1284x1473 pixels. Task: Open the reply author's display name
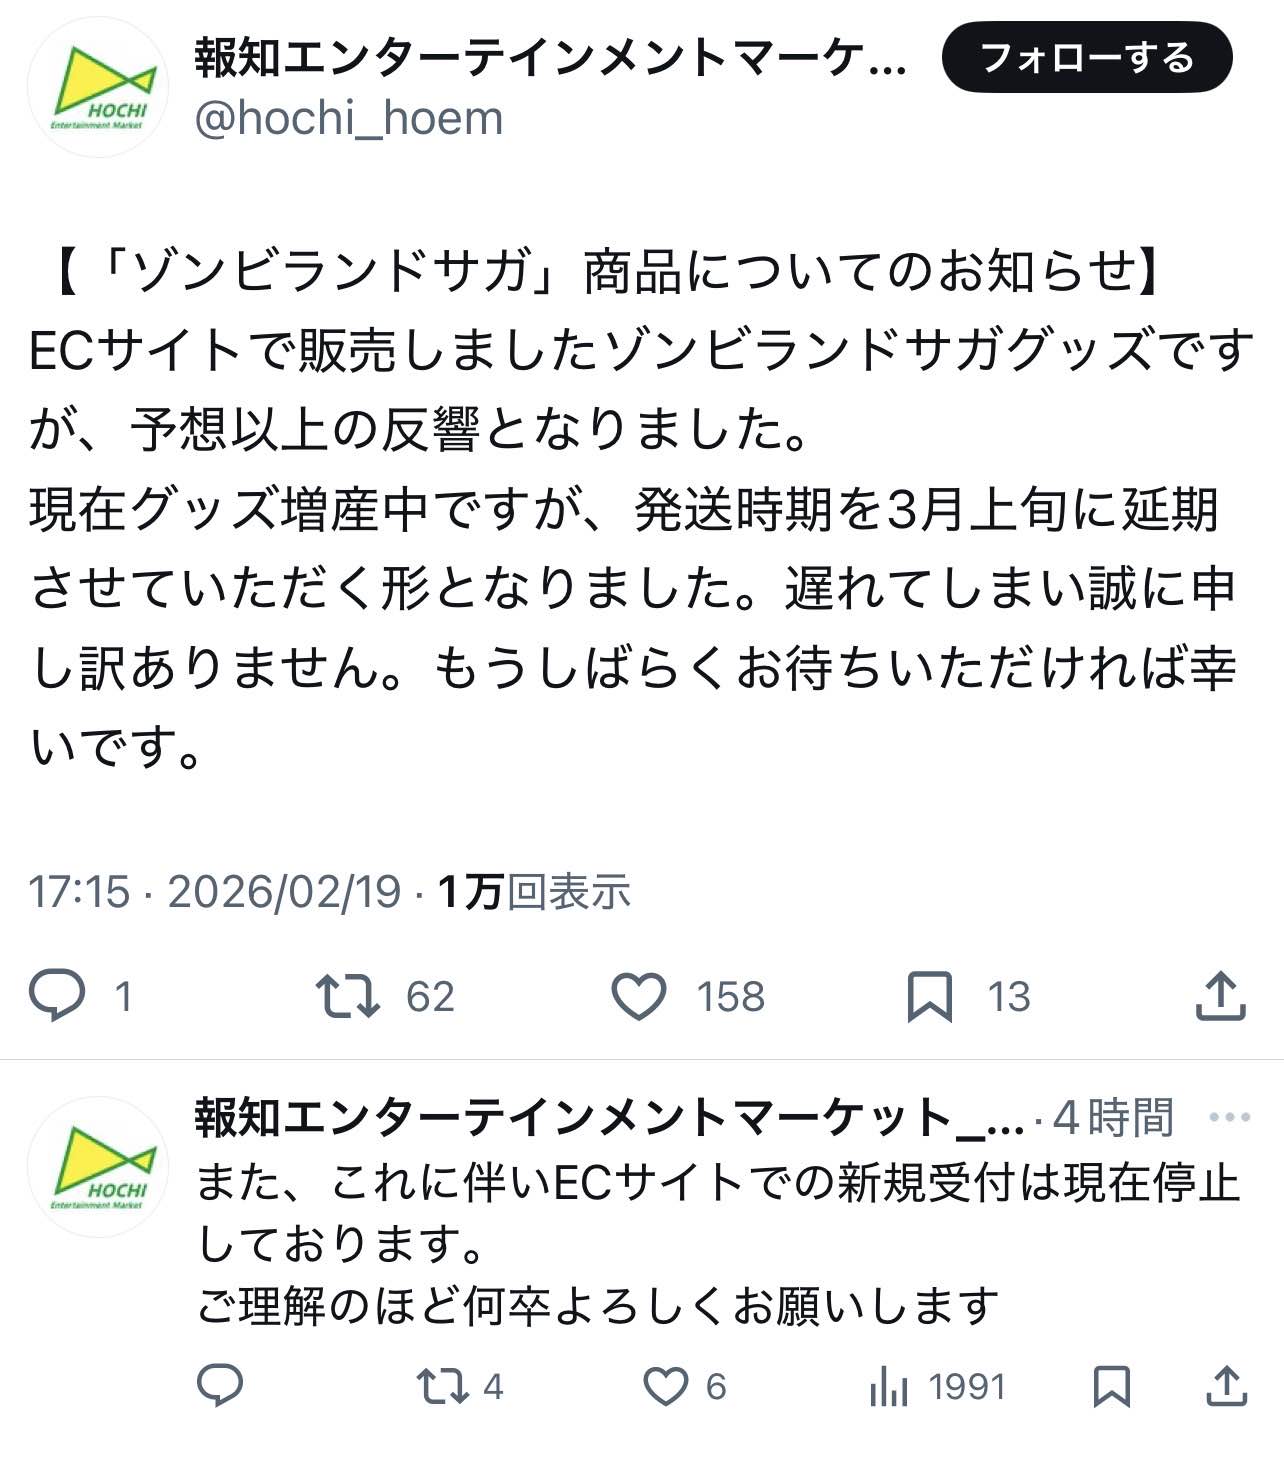[x=608, y=1117]
